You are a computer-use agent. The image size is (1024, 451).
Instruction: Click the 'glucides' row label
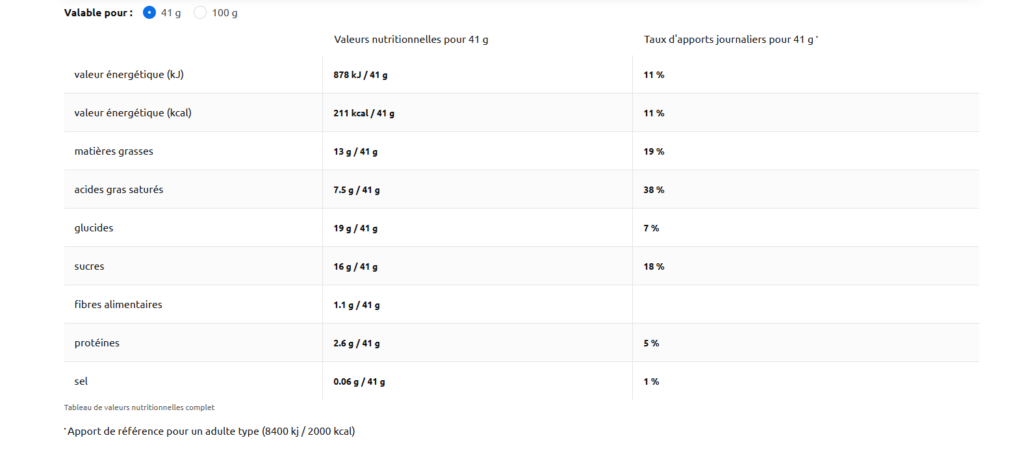[x=94, y=227]
